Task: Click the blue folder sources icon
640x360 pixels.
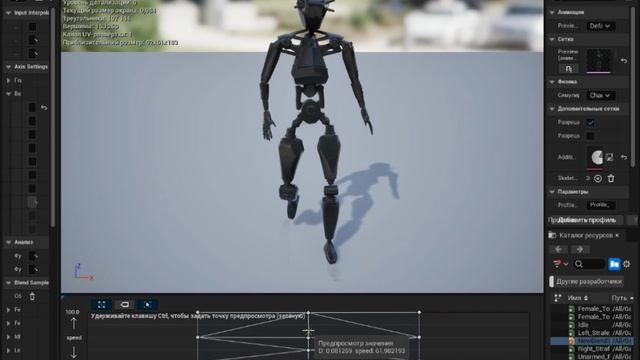Action: point(614,264)
